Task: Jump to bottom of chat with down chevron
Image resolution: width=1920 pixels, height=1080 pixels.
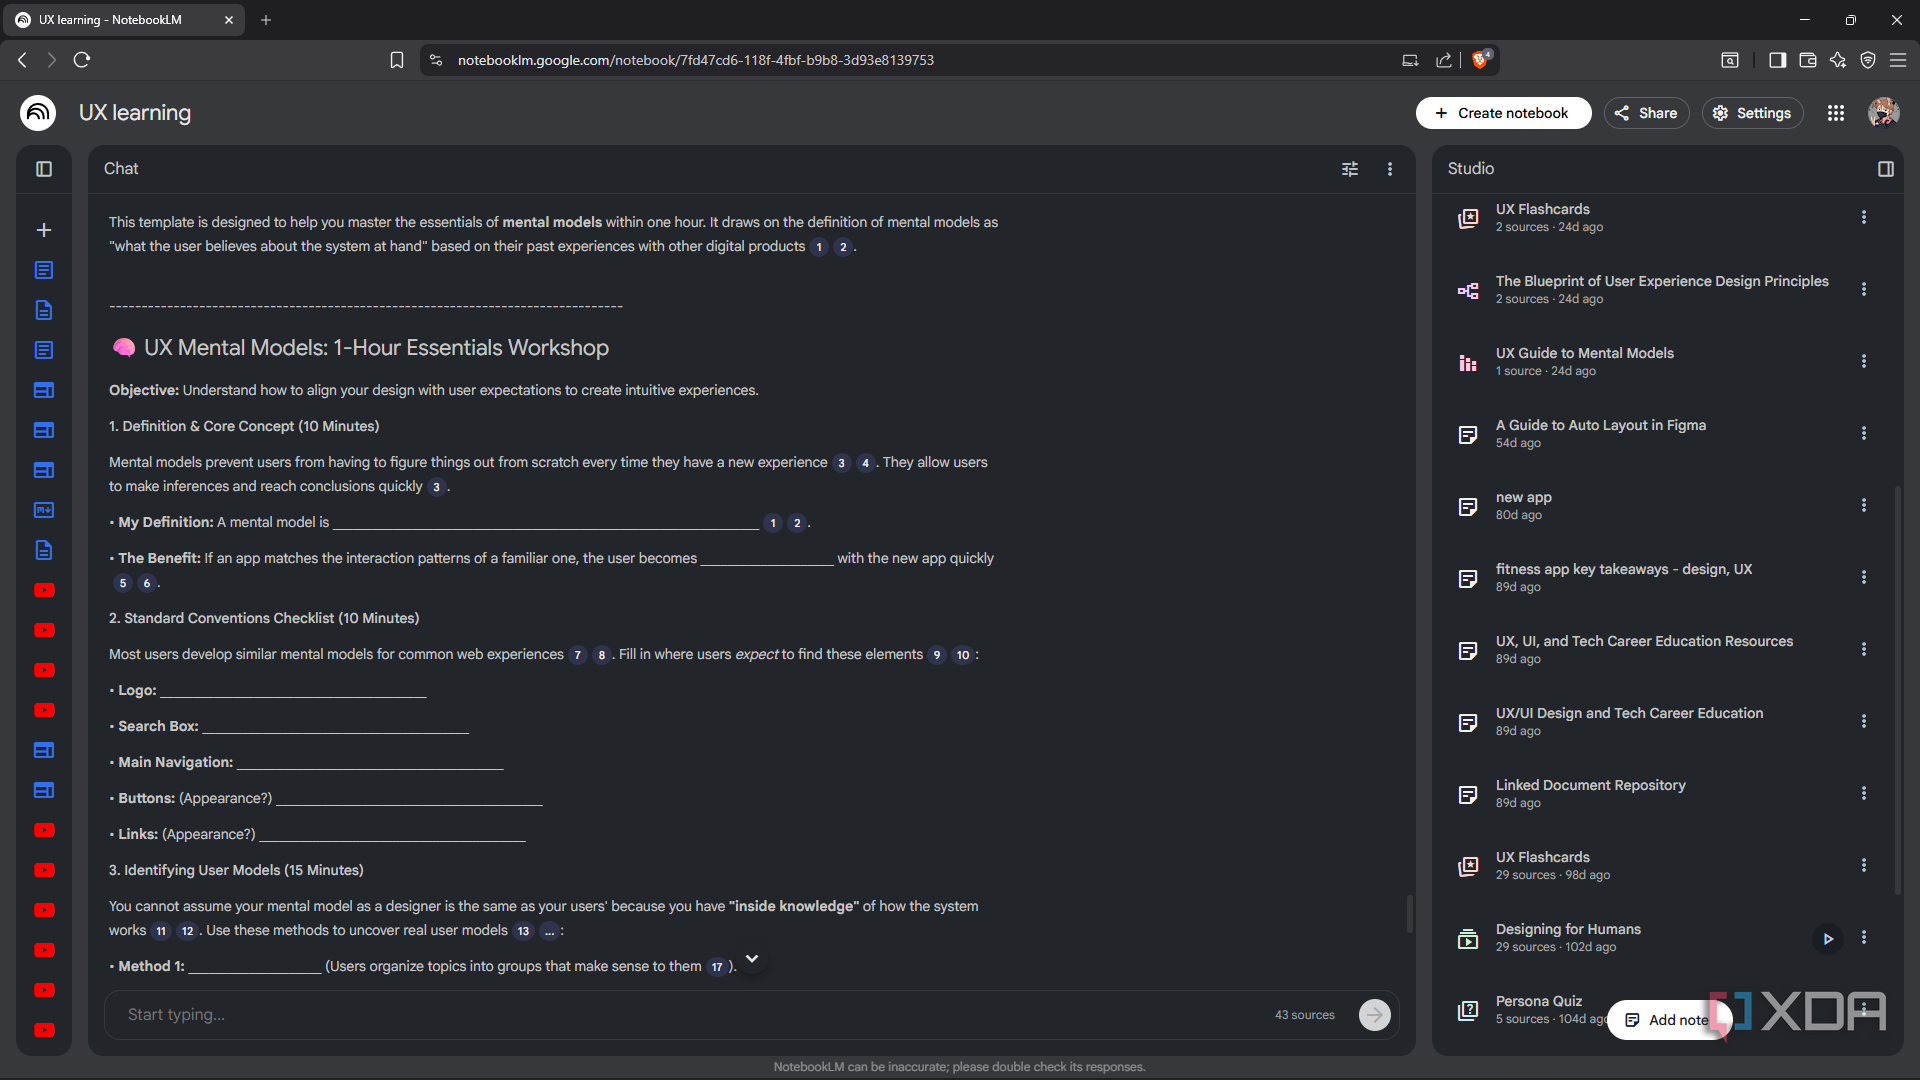Action: point(752,959)
